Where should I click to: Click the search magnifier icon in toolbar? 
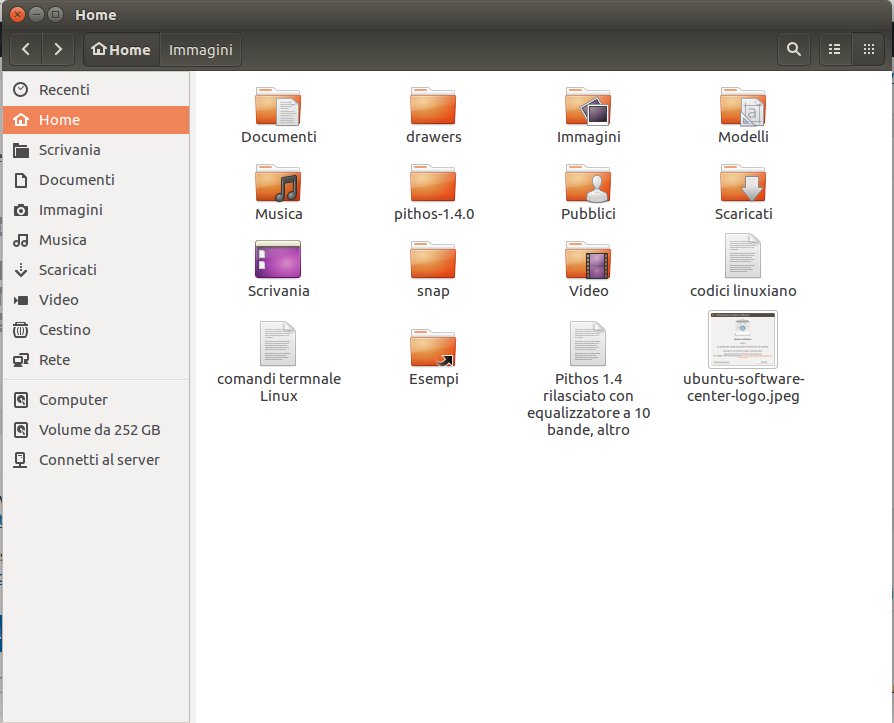tap(793, 49)
